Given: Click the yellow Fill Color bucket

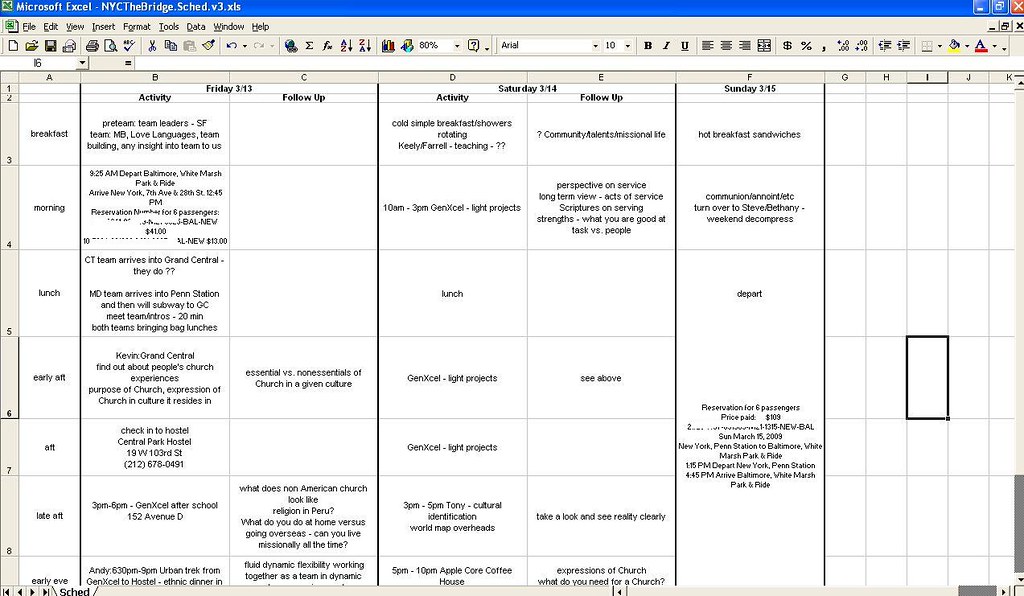Looking at the screenshot, I should click(x=954, y=46).
